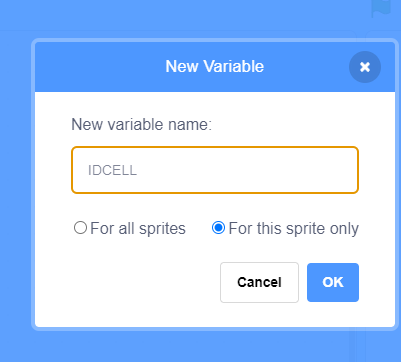This screenshot has height=362, width=401.
Task: Click the blue OK button to create the variable
Action: pyautogui.click(x=333, y=282)
